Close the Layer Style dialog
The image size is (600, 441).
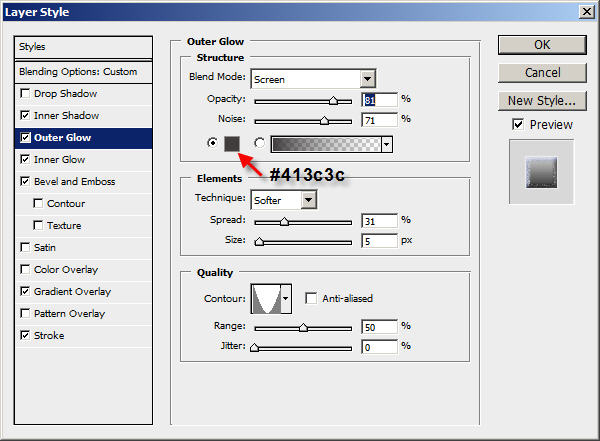587,12
